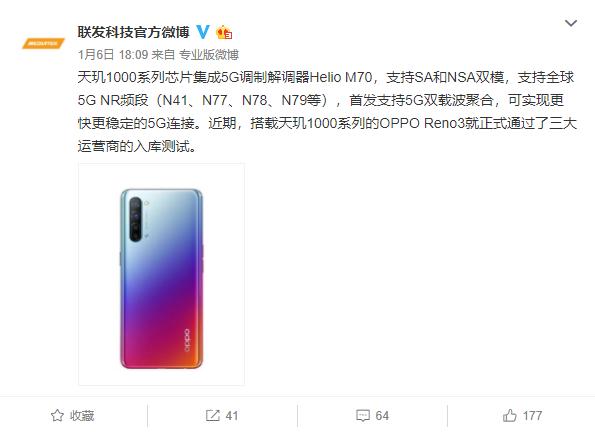Open the 1月6日 18:09 timestamp link

[113, 55]
